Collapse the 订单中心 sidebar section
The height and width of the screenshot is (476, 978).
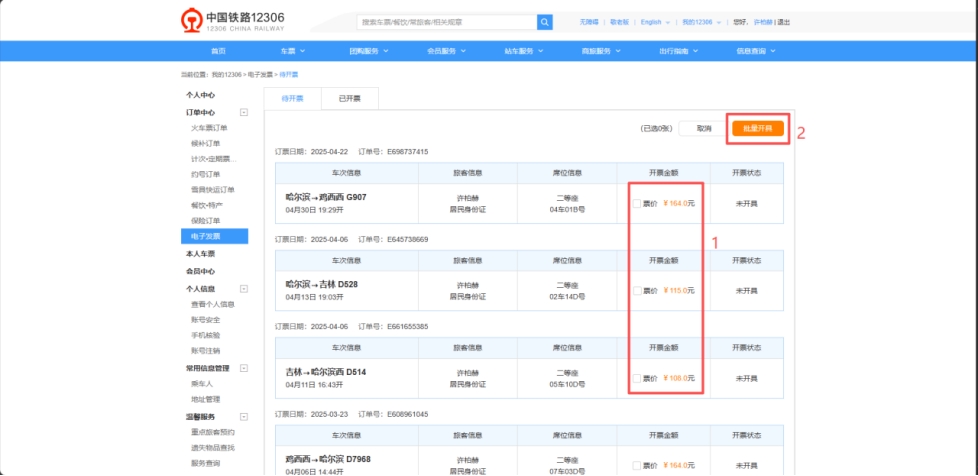pos(244,112)
